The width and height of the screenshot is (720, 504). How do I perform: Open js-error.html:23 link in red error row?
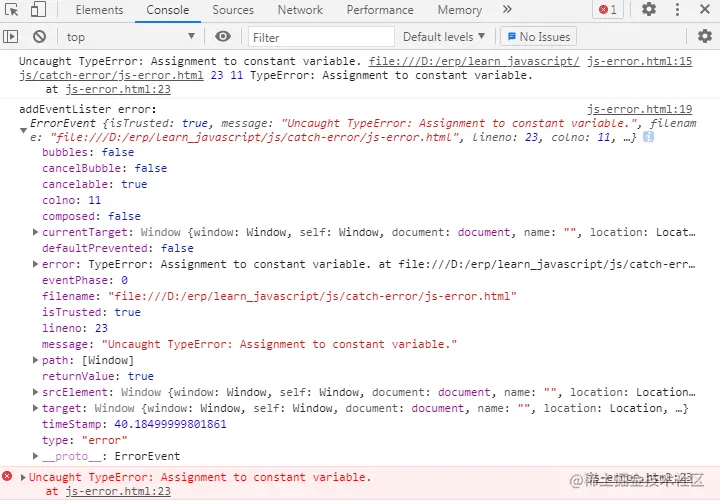pos(118,491)
